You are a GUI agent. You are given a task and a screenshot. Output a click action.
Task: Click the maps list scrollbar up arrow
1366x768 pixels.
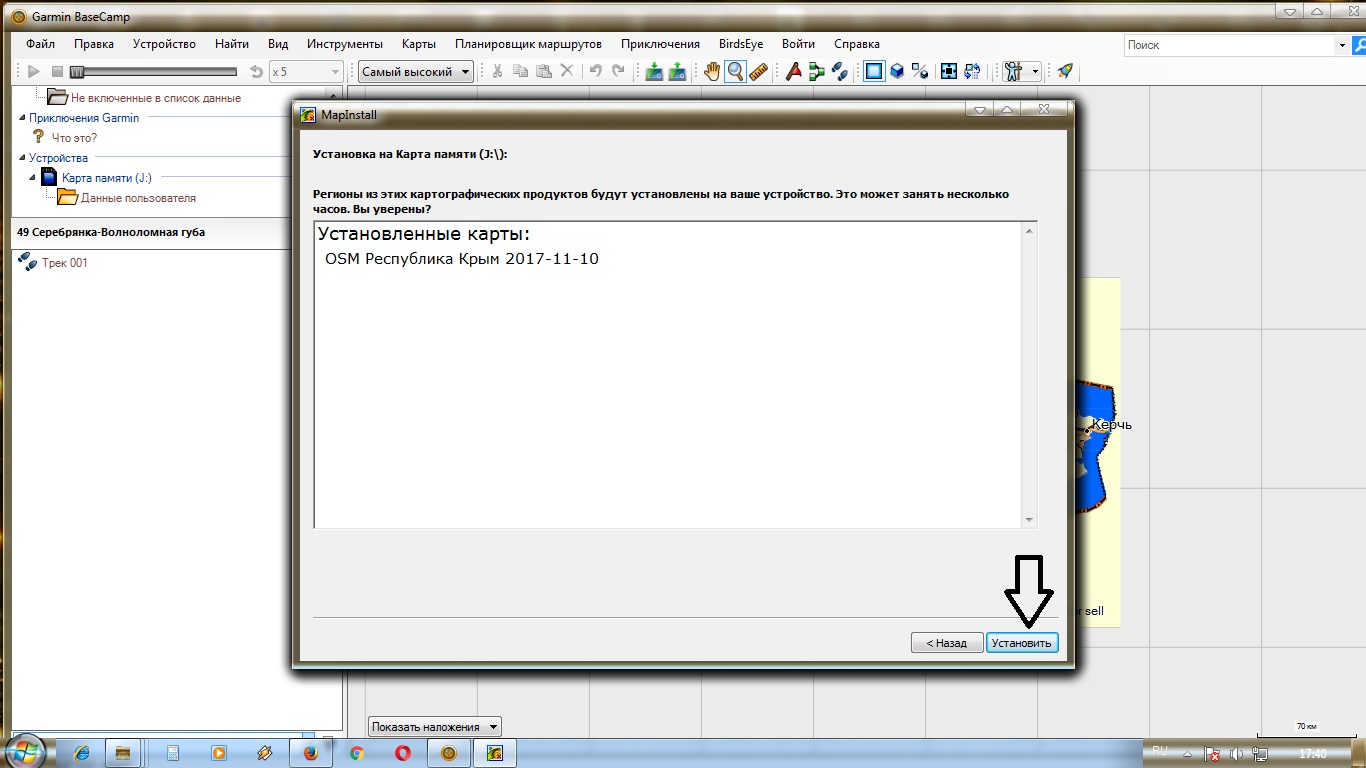click(1029, 231)
